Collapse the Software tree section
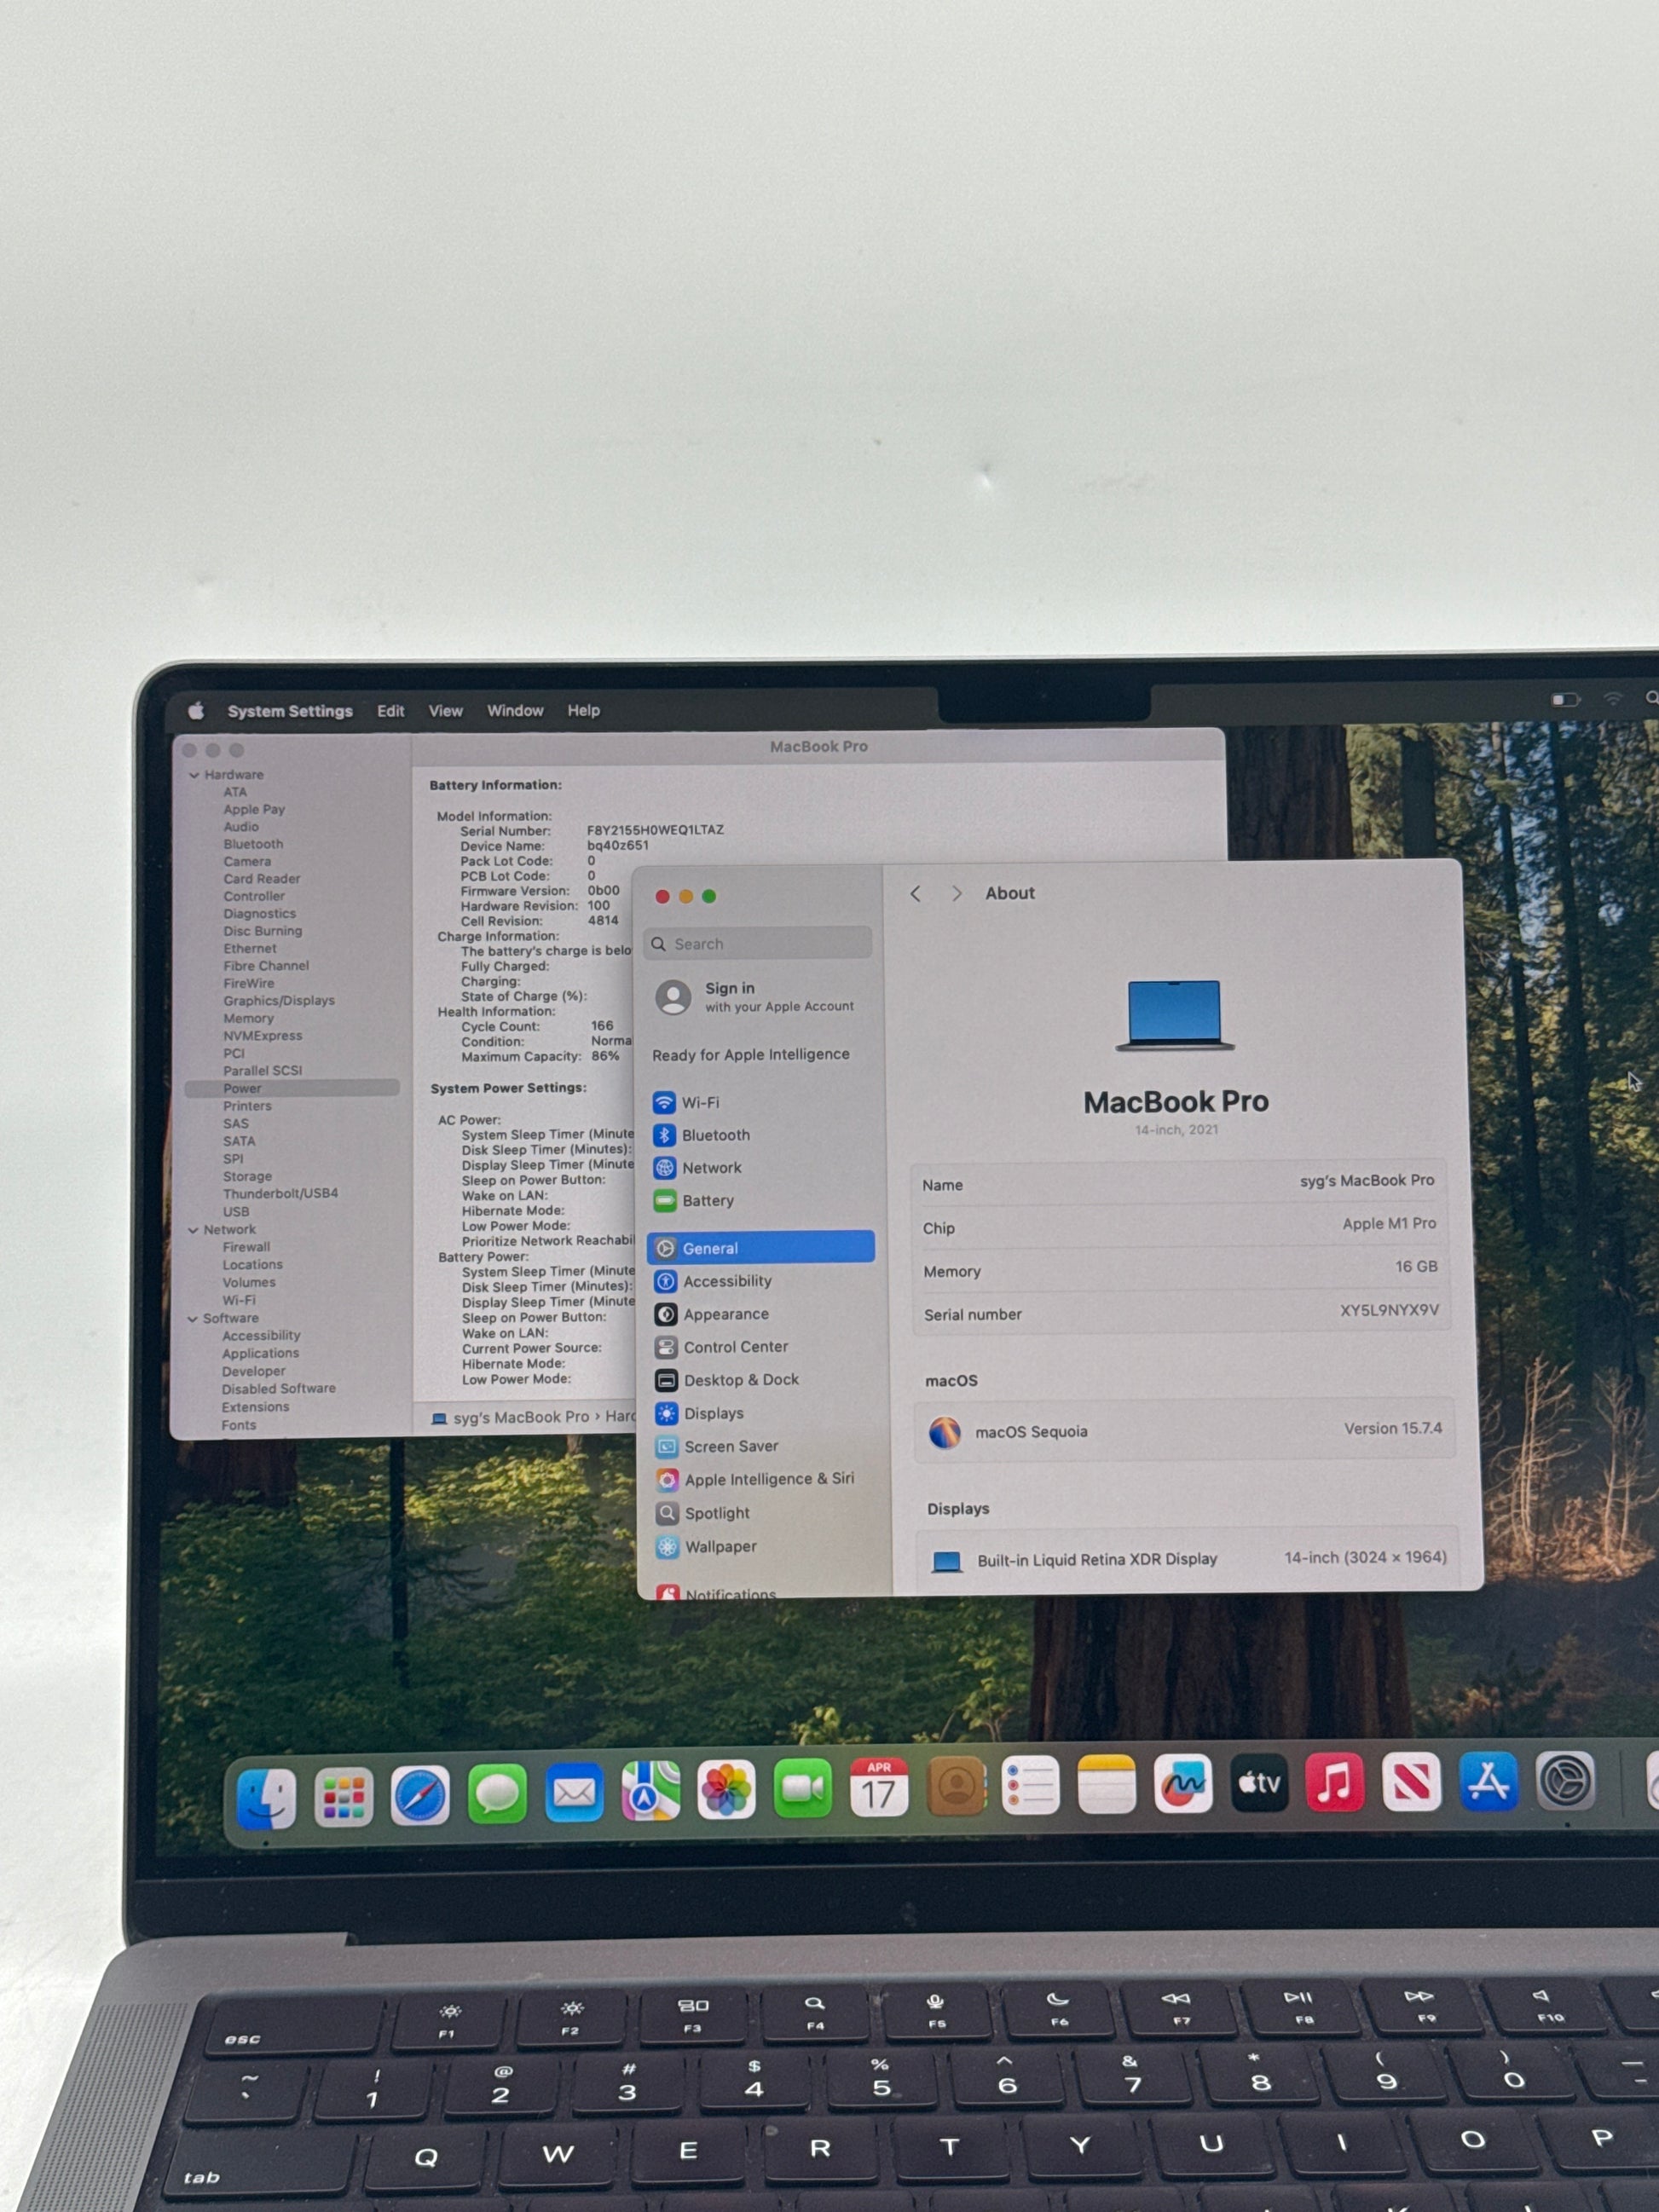 pos(192,1319)
